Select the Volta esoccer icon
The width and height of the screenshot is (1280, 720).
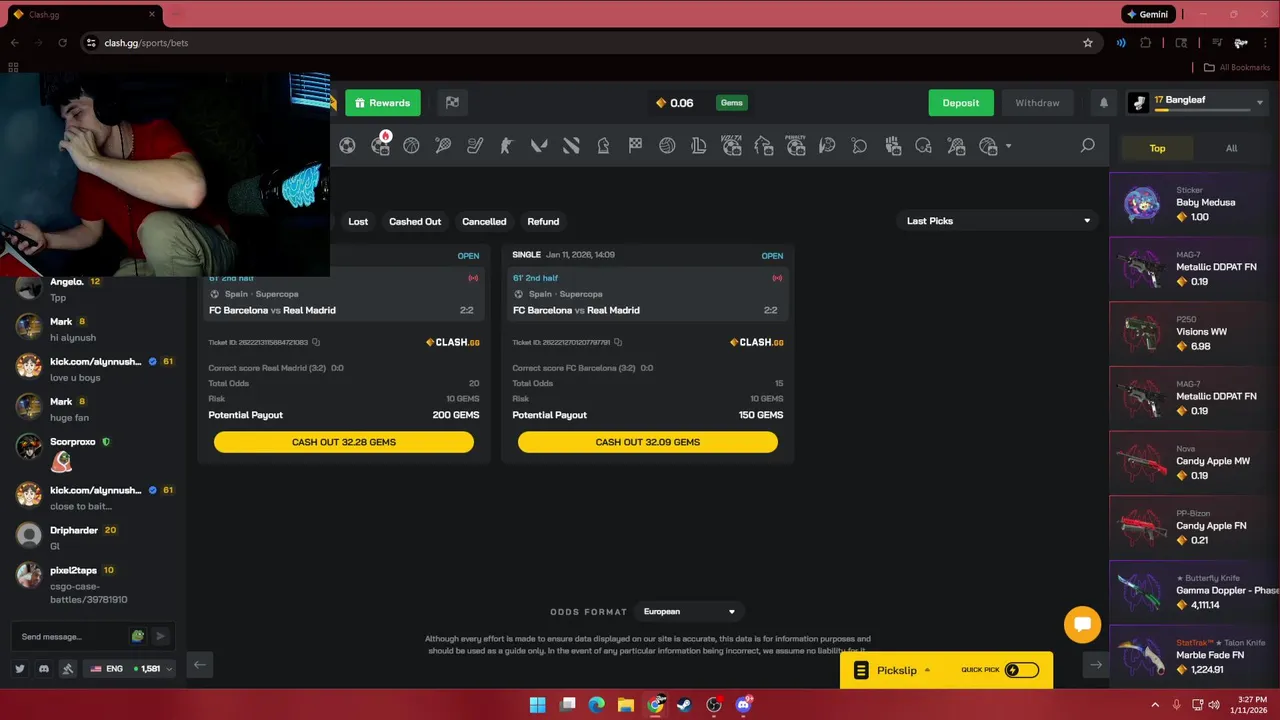(731, 145)
